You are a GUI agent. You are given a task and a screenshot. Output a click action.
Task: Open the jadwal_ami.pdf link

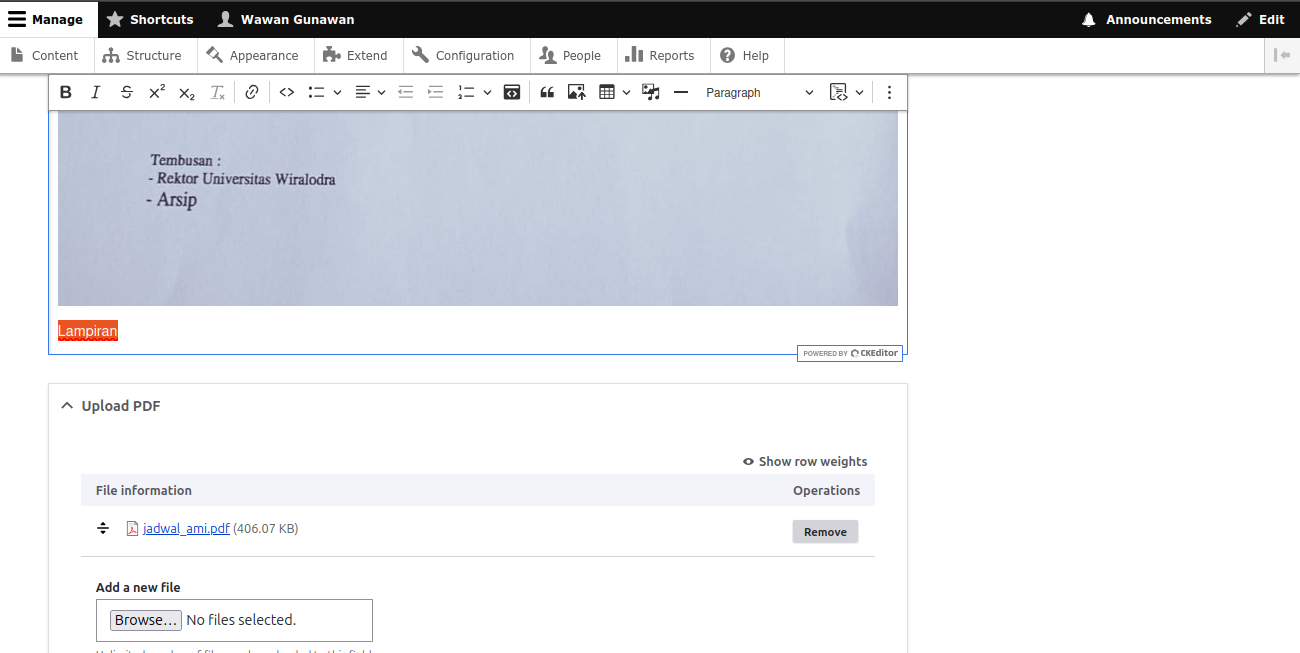[x=186, y=528]
